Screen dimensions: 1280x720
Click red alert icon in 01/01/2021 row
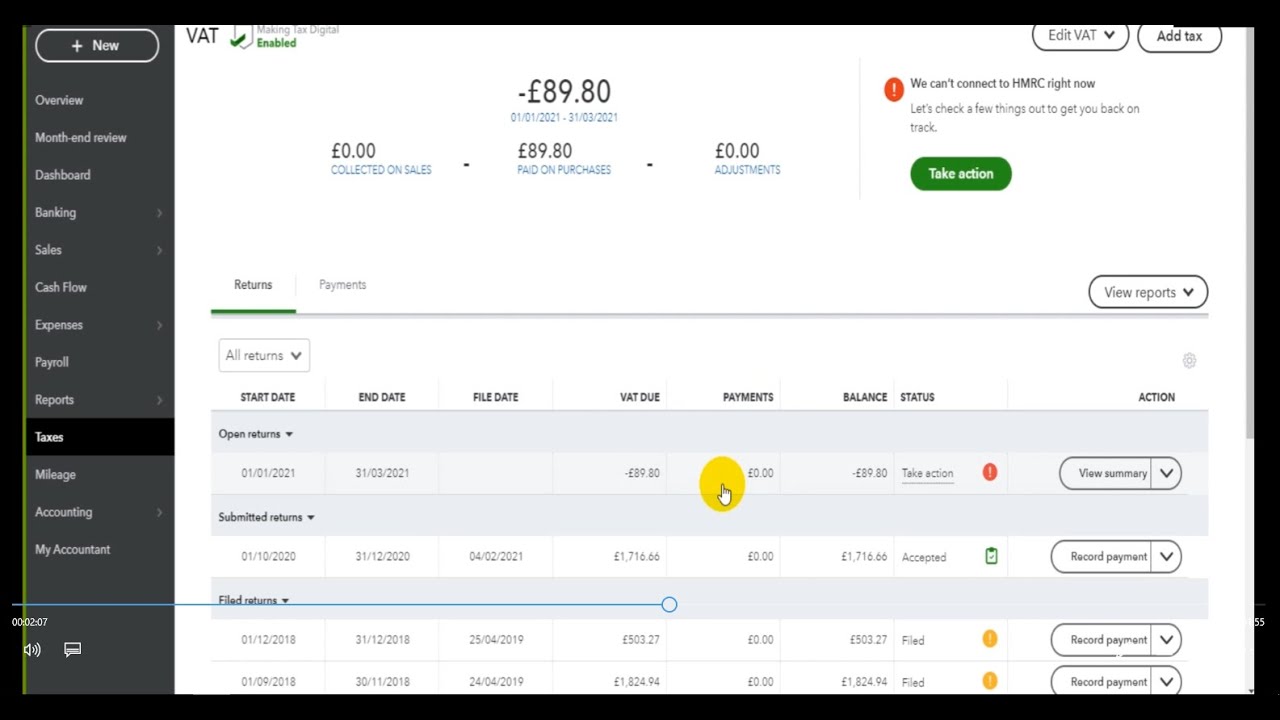click(x=990, y=472)
